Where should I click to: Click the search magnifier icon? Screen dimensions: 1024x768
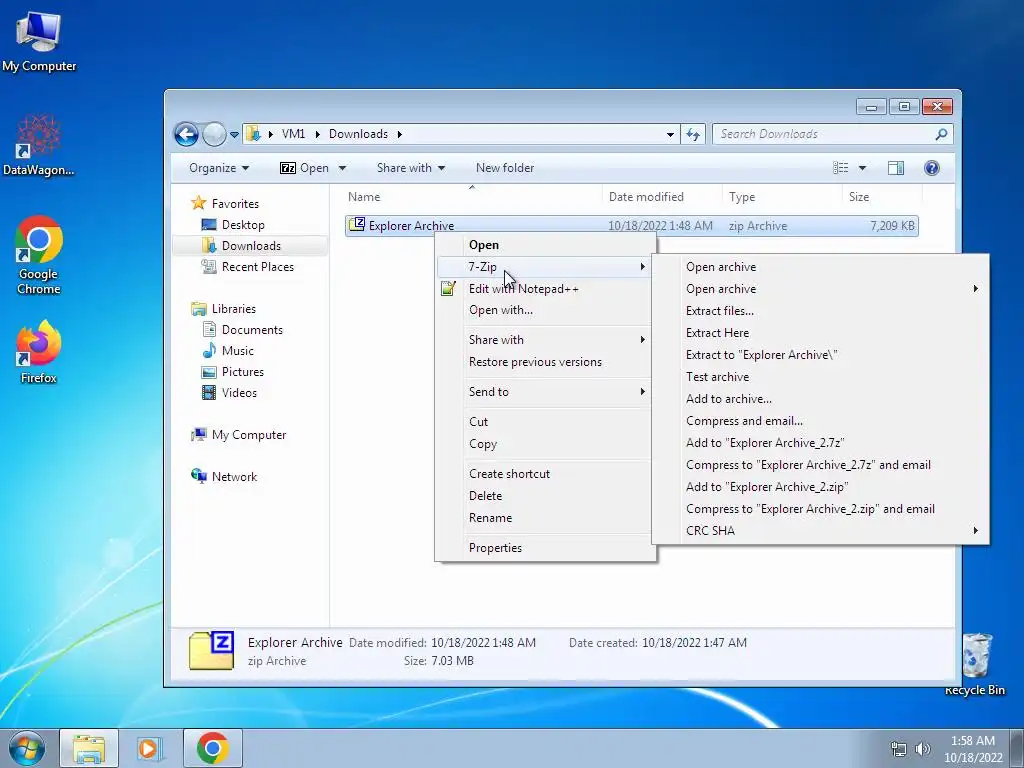pos(941,134)
